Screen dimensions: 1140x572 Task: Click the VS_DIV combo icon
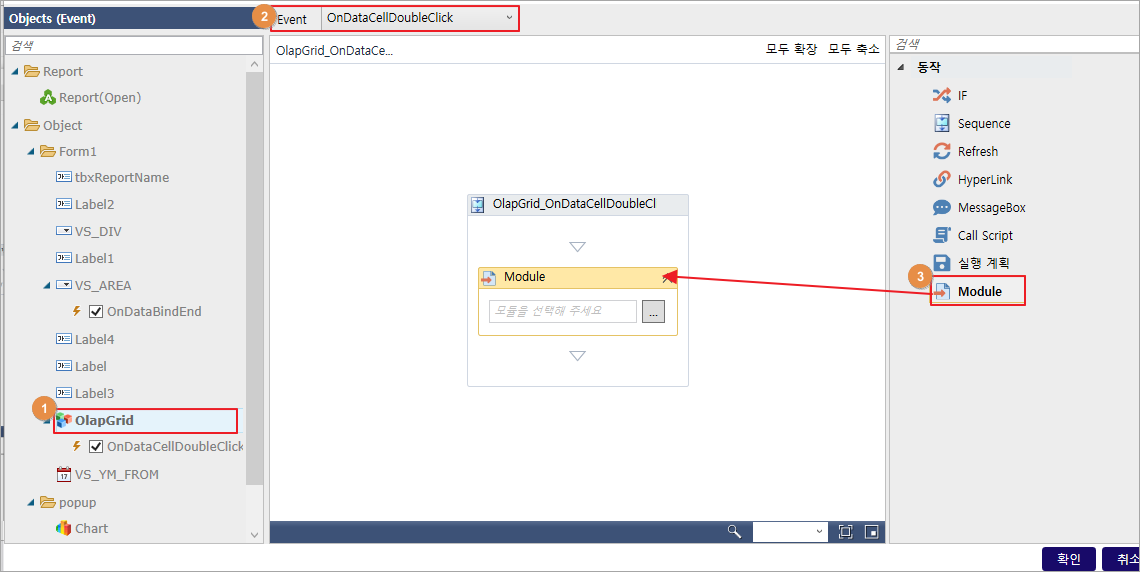64,231
